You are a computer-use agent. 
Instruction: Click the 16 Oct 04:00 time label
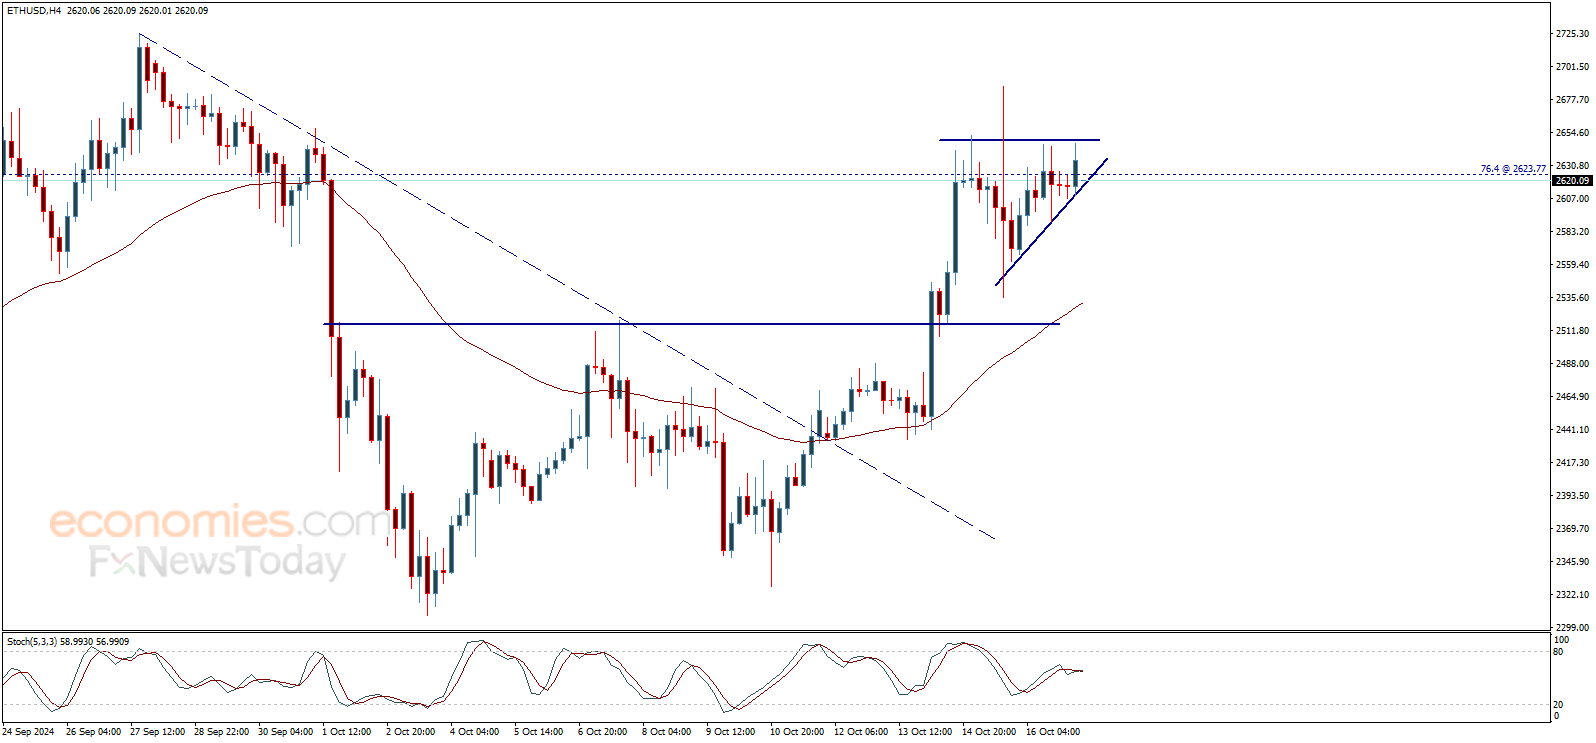point(1053,732)
